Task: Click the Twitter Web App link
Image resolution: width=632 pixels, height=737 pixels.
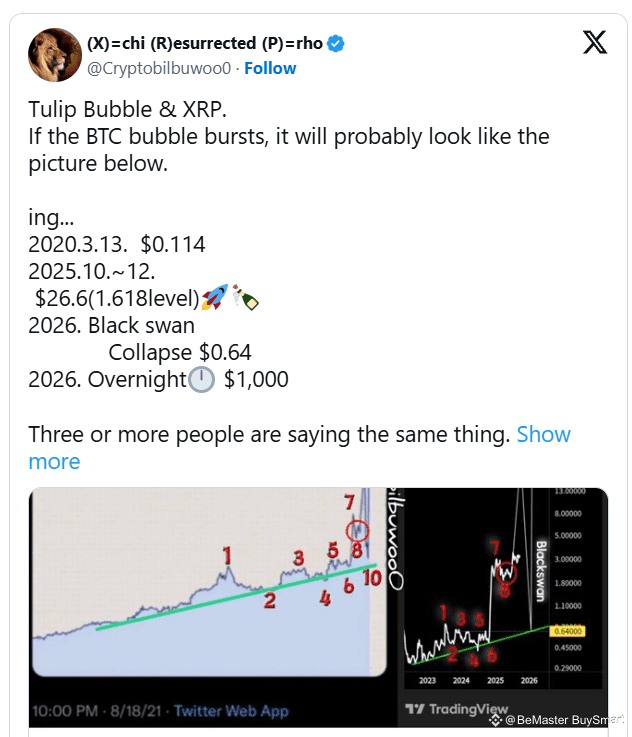Action: click(x=231, y=711)
